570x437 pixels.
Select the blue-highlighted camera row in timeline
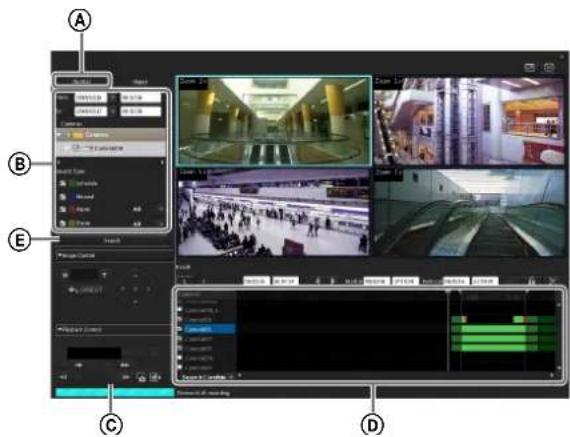coord(209,329)
